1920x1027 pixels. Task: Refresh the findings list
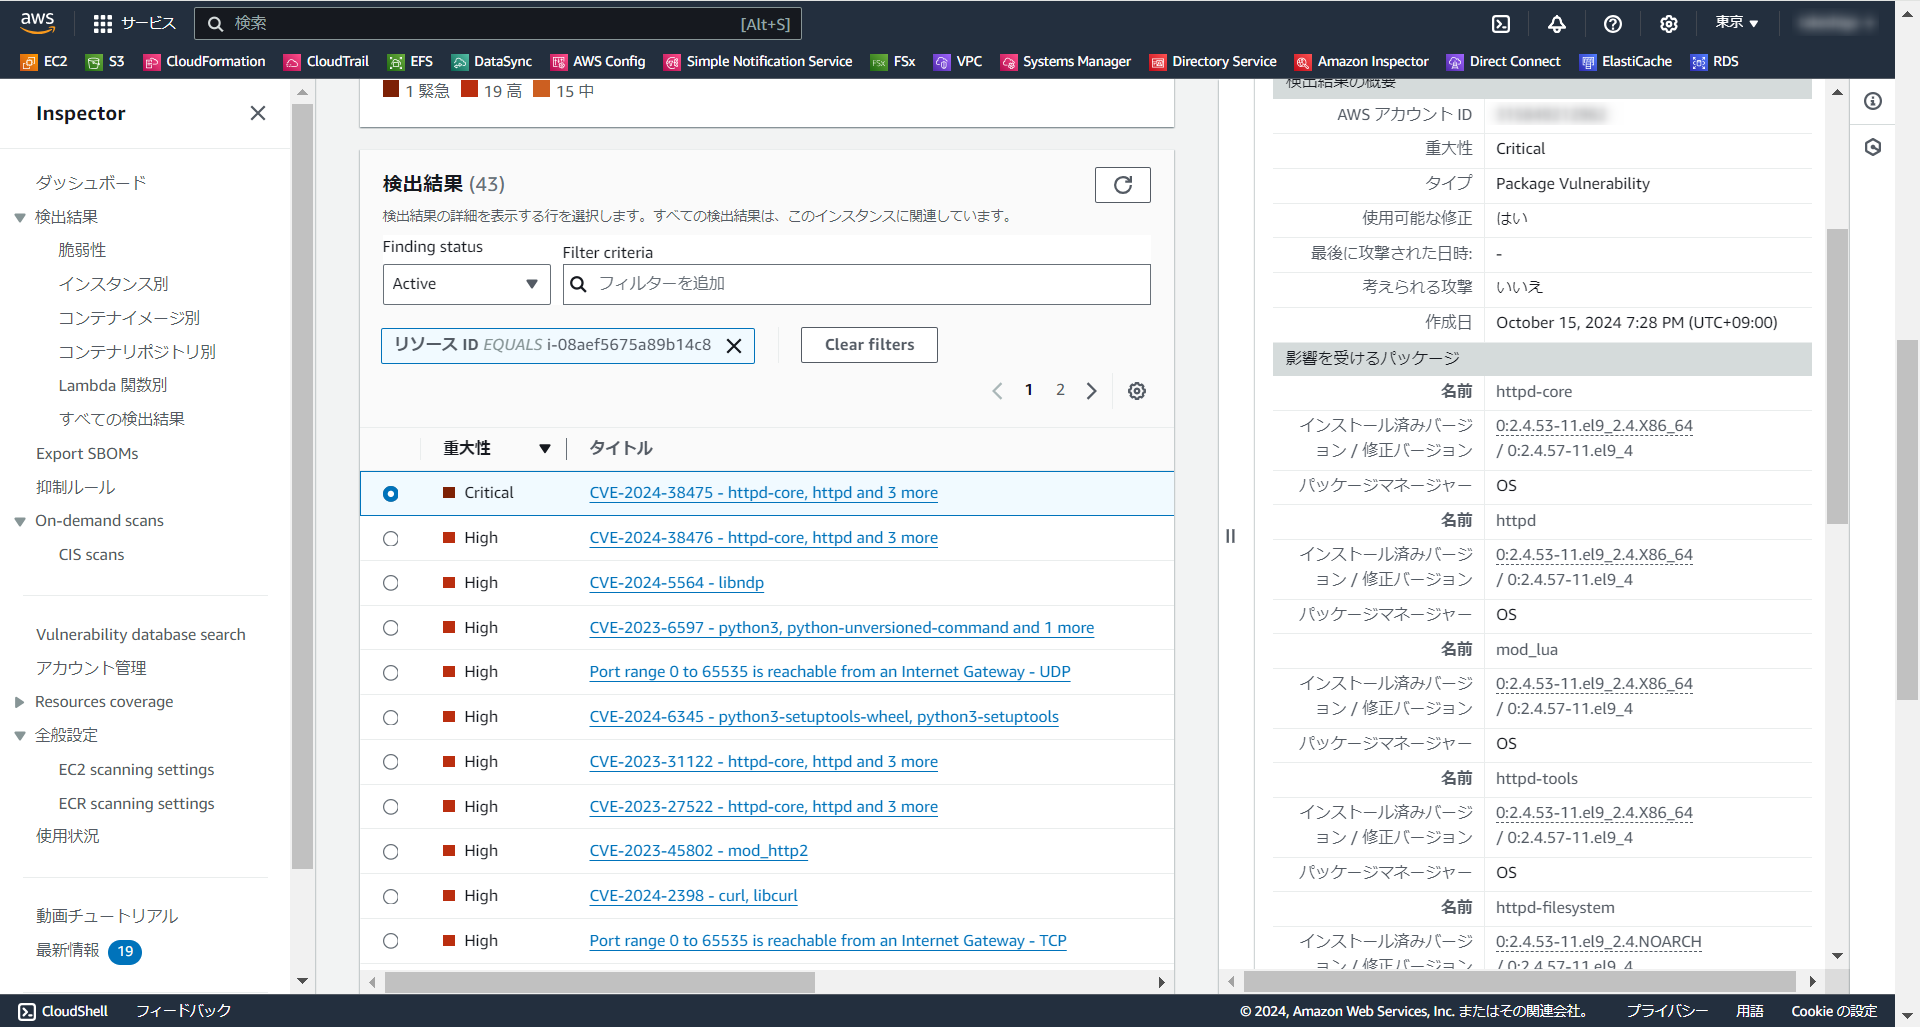pos(1123,185)
